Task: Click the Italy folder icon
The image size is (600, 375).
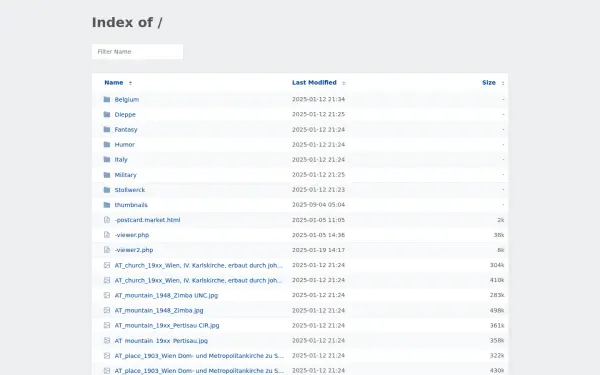Action: click(x=107, y=160)
